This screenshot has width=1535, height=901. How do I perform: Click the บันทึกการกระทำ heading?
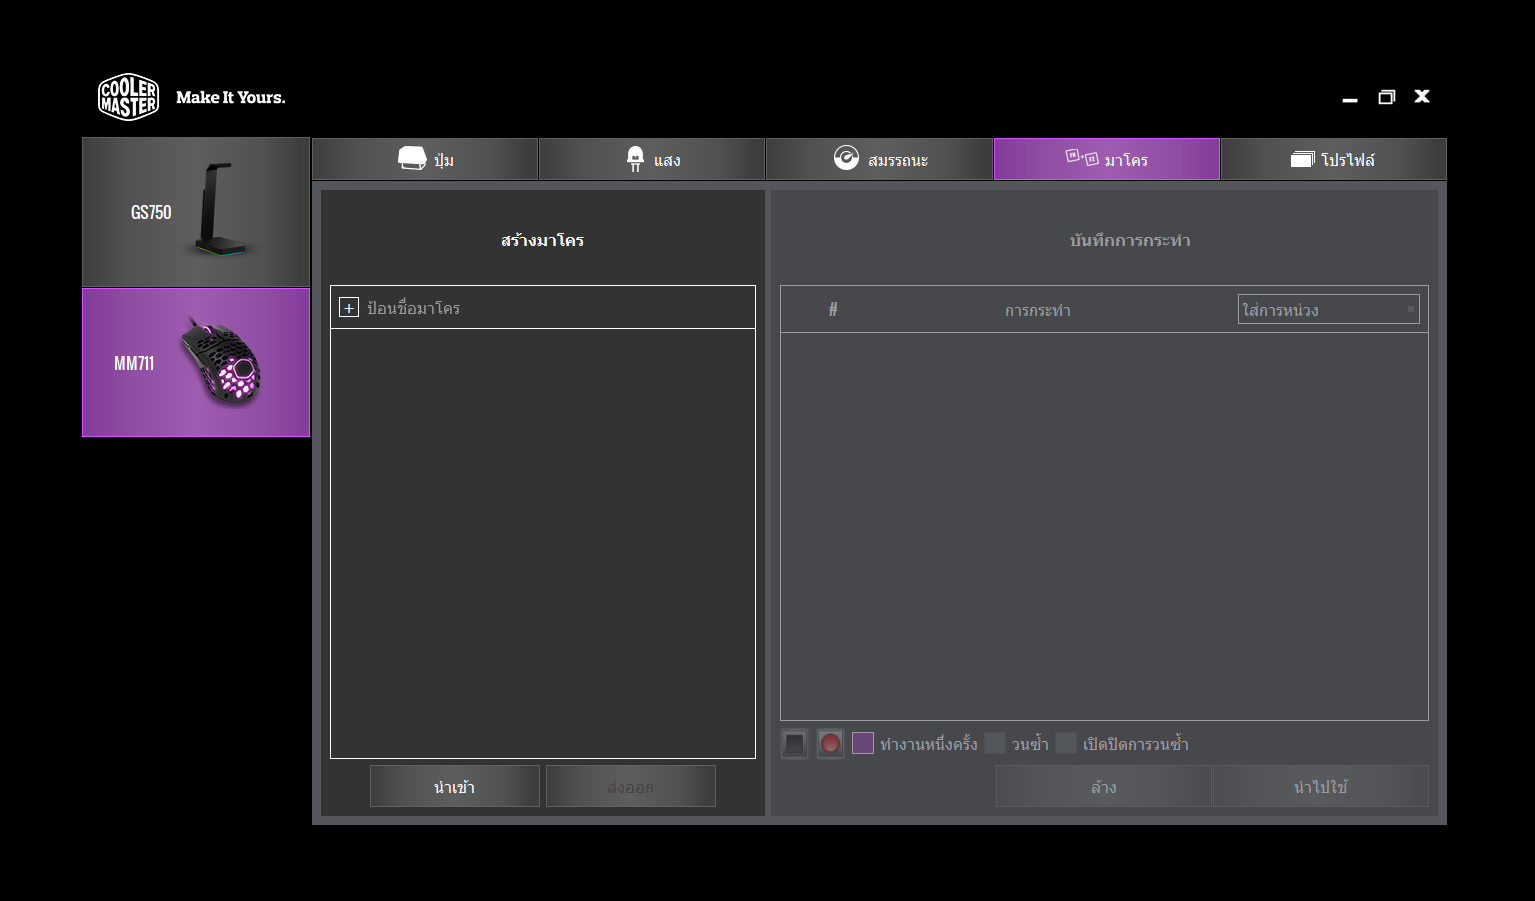click(x=1130, y=240)
